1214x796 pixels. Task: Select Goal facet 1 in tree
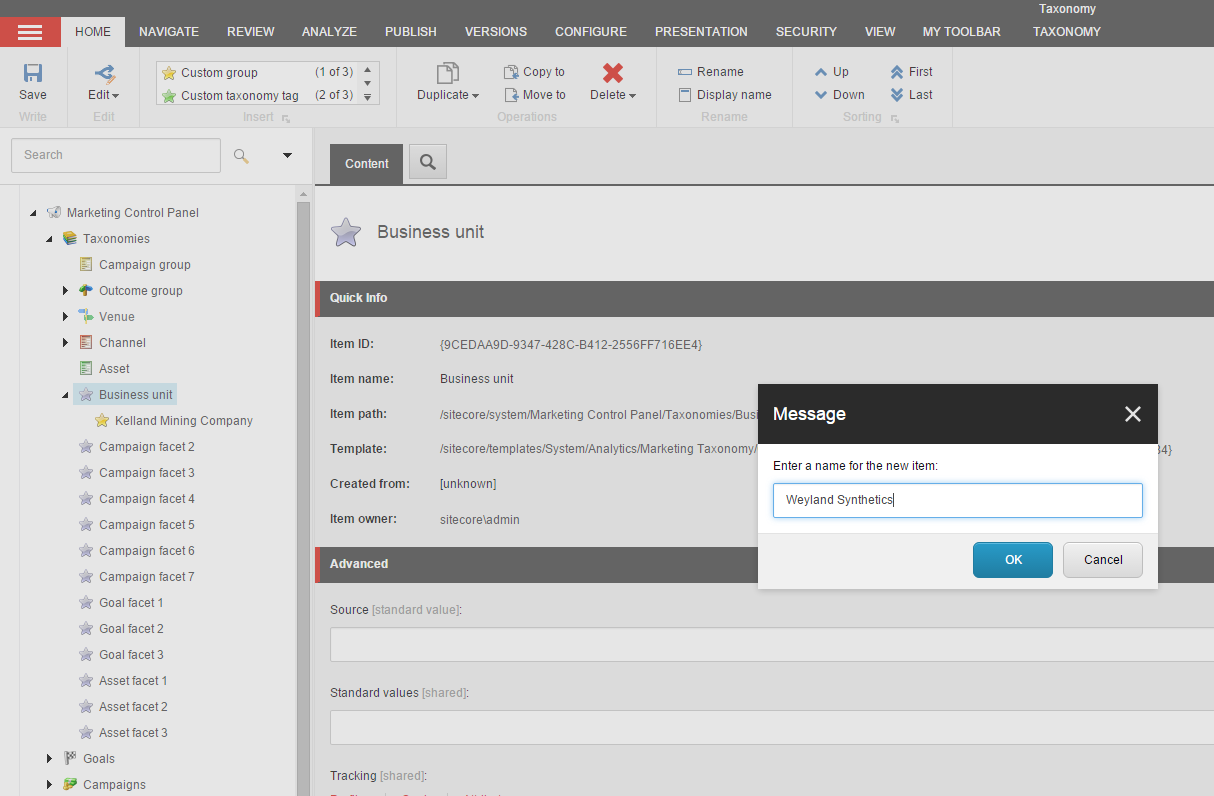(131, 603)
